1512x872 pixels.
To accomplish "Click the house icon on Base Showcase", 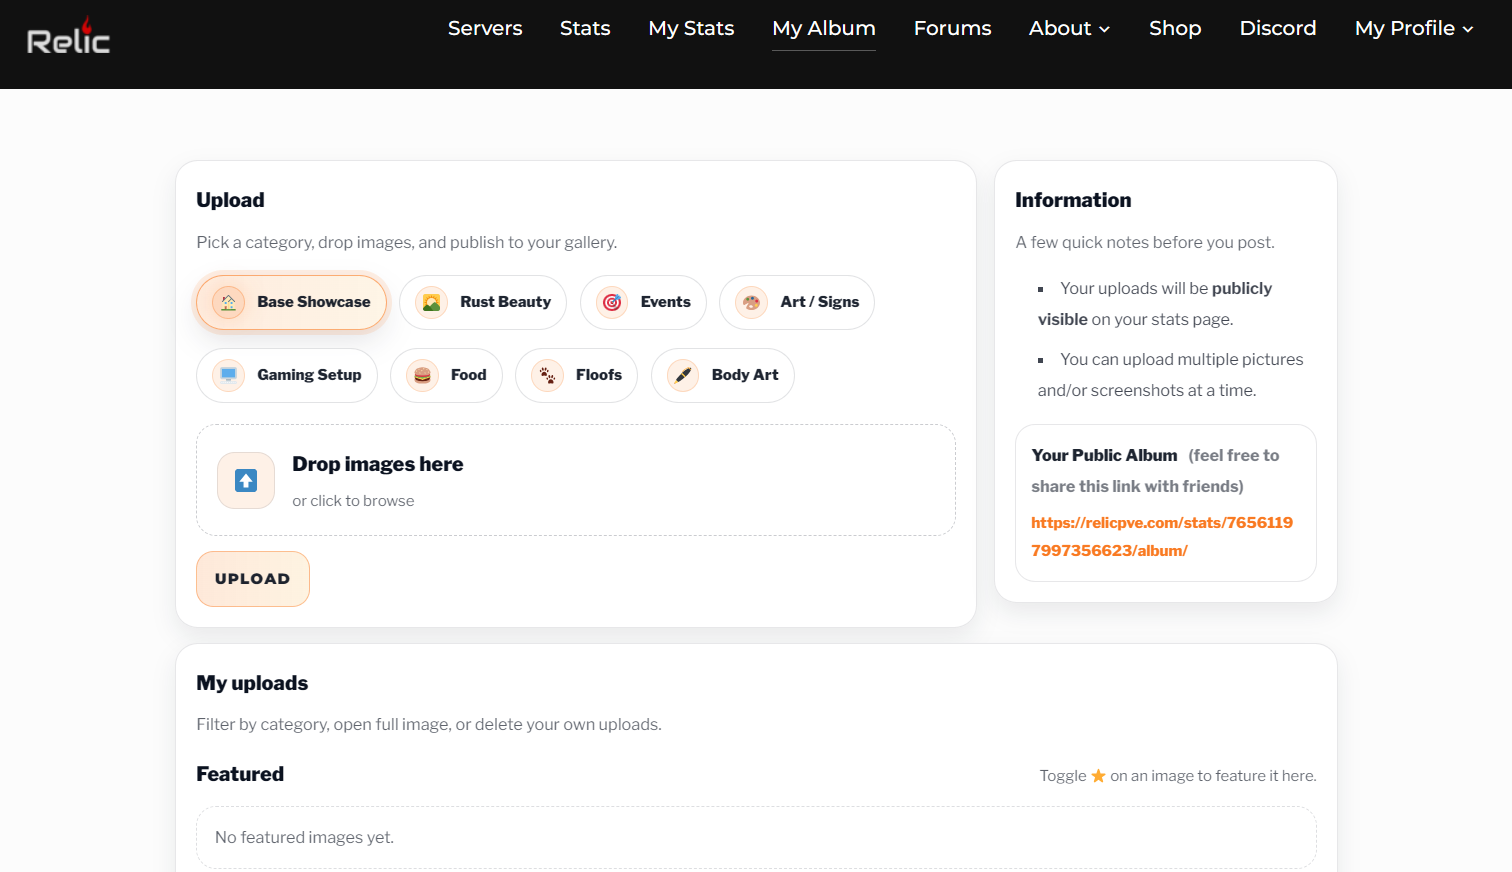I will coord(228,302).
